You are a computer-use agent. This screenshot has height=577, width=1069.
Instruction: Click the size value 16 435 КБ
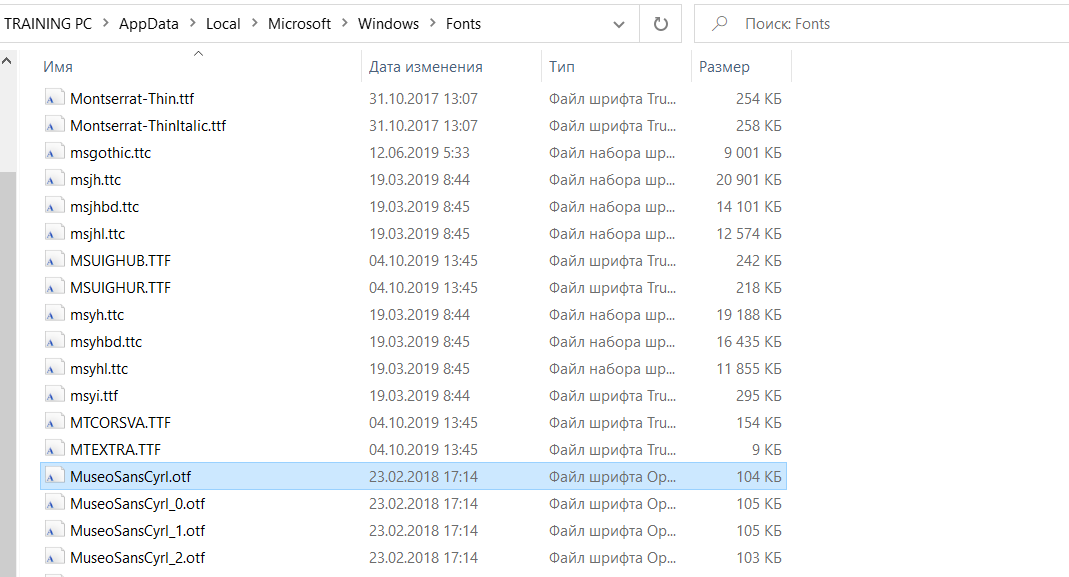[749, 342]
